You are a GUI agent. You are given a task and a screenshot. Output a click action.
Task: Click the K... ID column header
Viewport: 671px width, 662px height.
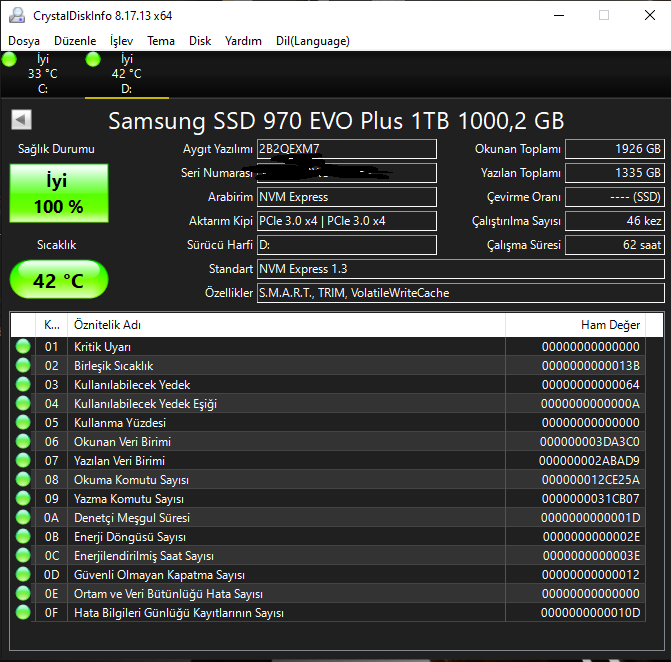(x=51, y=325)
